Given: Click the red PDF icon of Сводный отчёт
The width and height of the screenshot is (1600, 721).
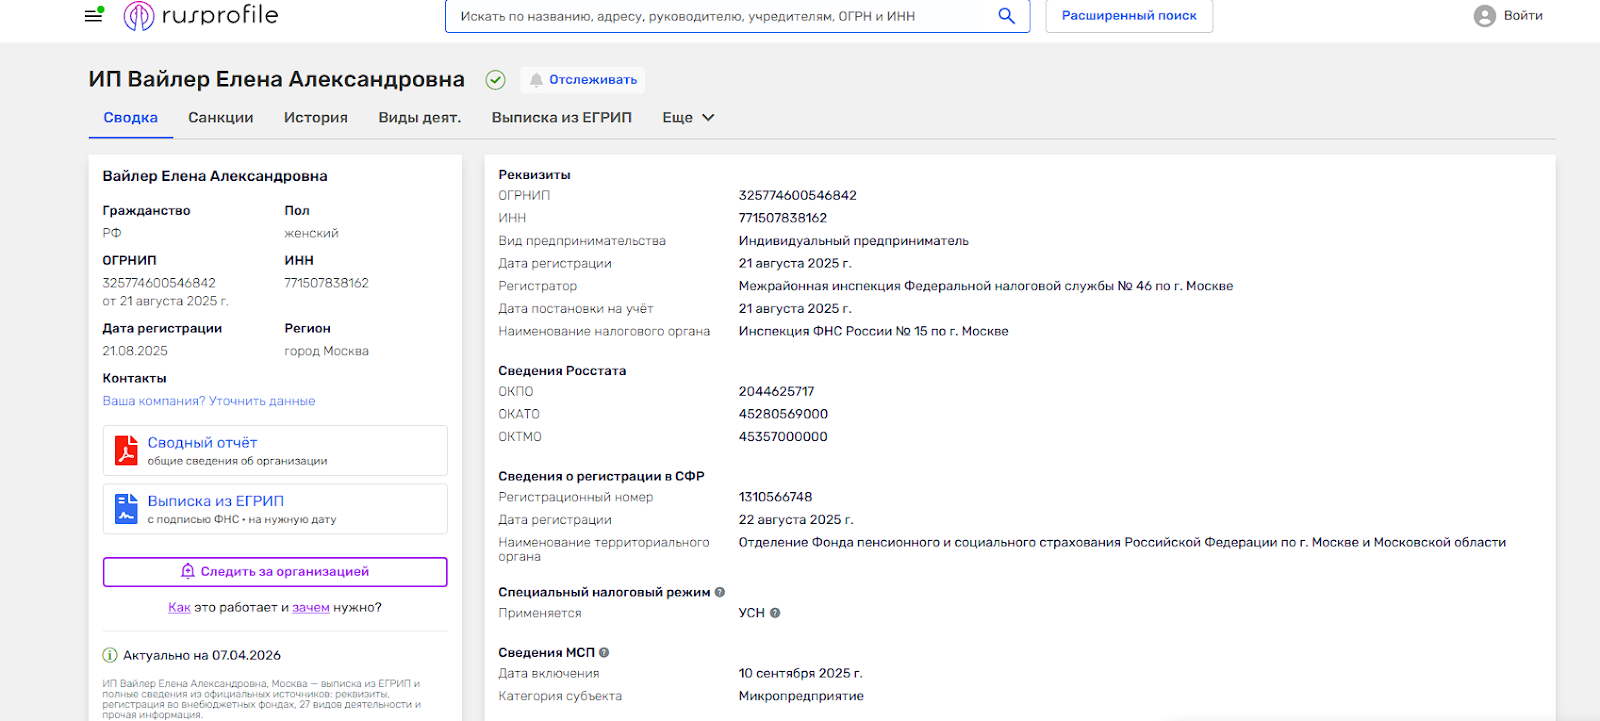Looking at the screenshot, I should 126,450.
